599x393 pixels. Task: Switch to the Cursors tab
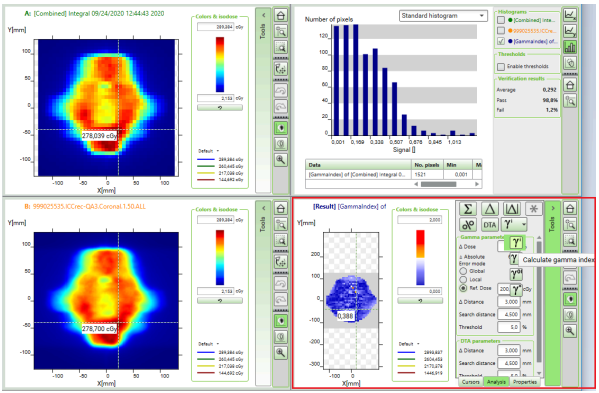click(x=470, y=382)
